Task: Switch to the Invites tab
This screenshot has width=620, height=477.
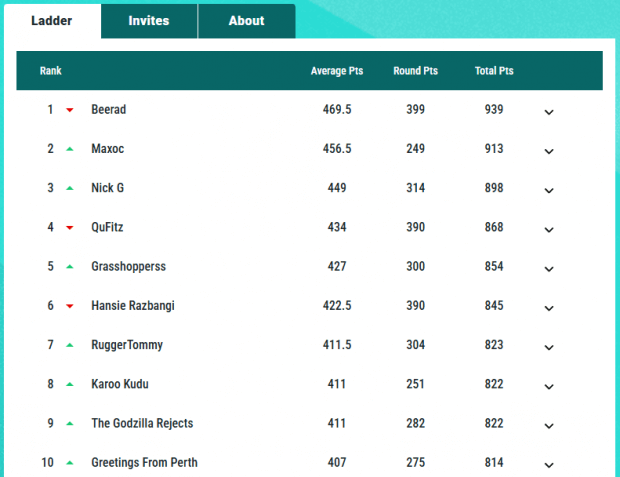Action: pyautogui.click(x=149, y=21)
